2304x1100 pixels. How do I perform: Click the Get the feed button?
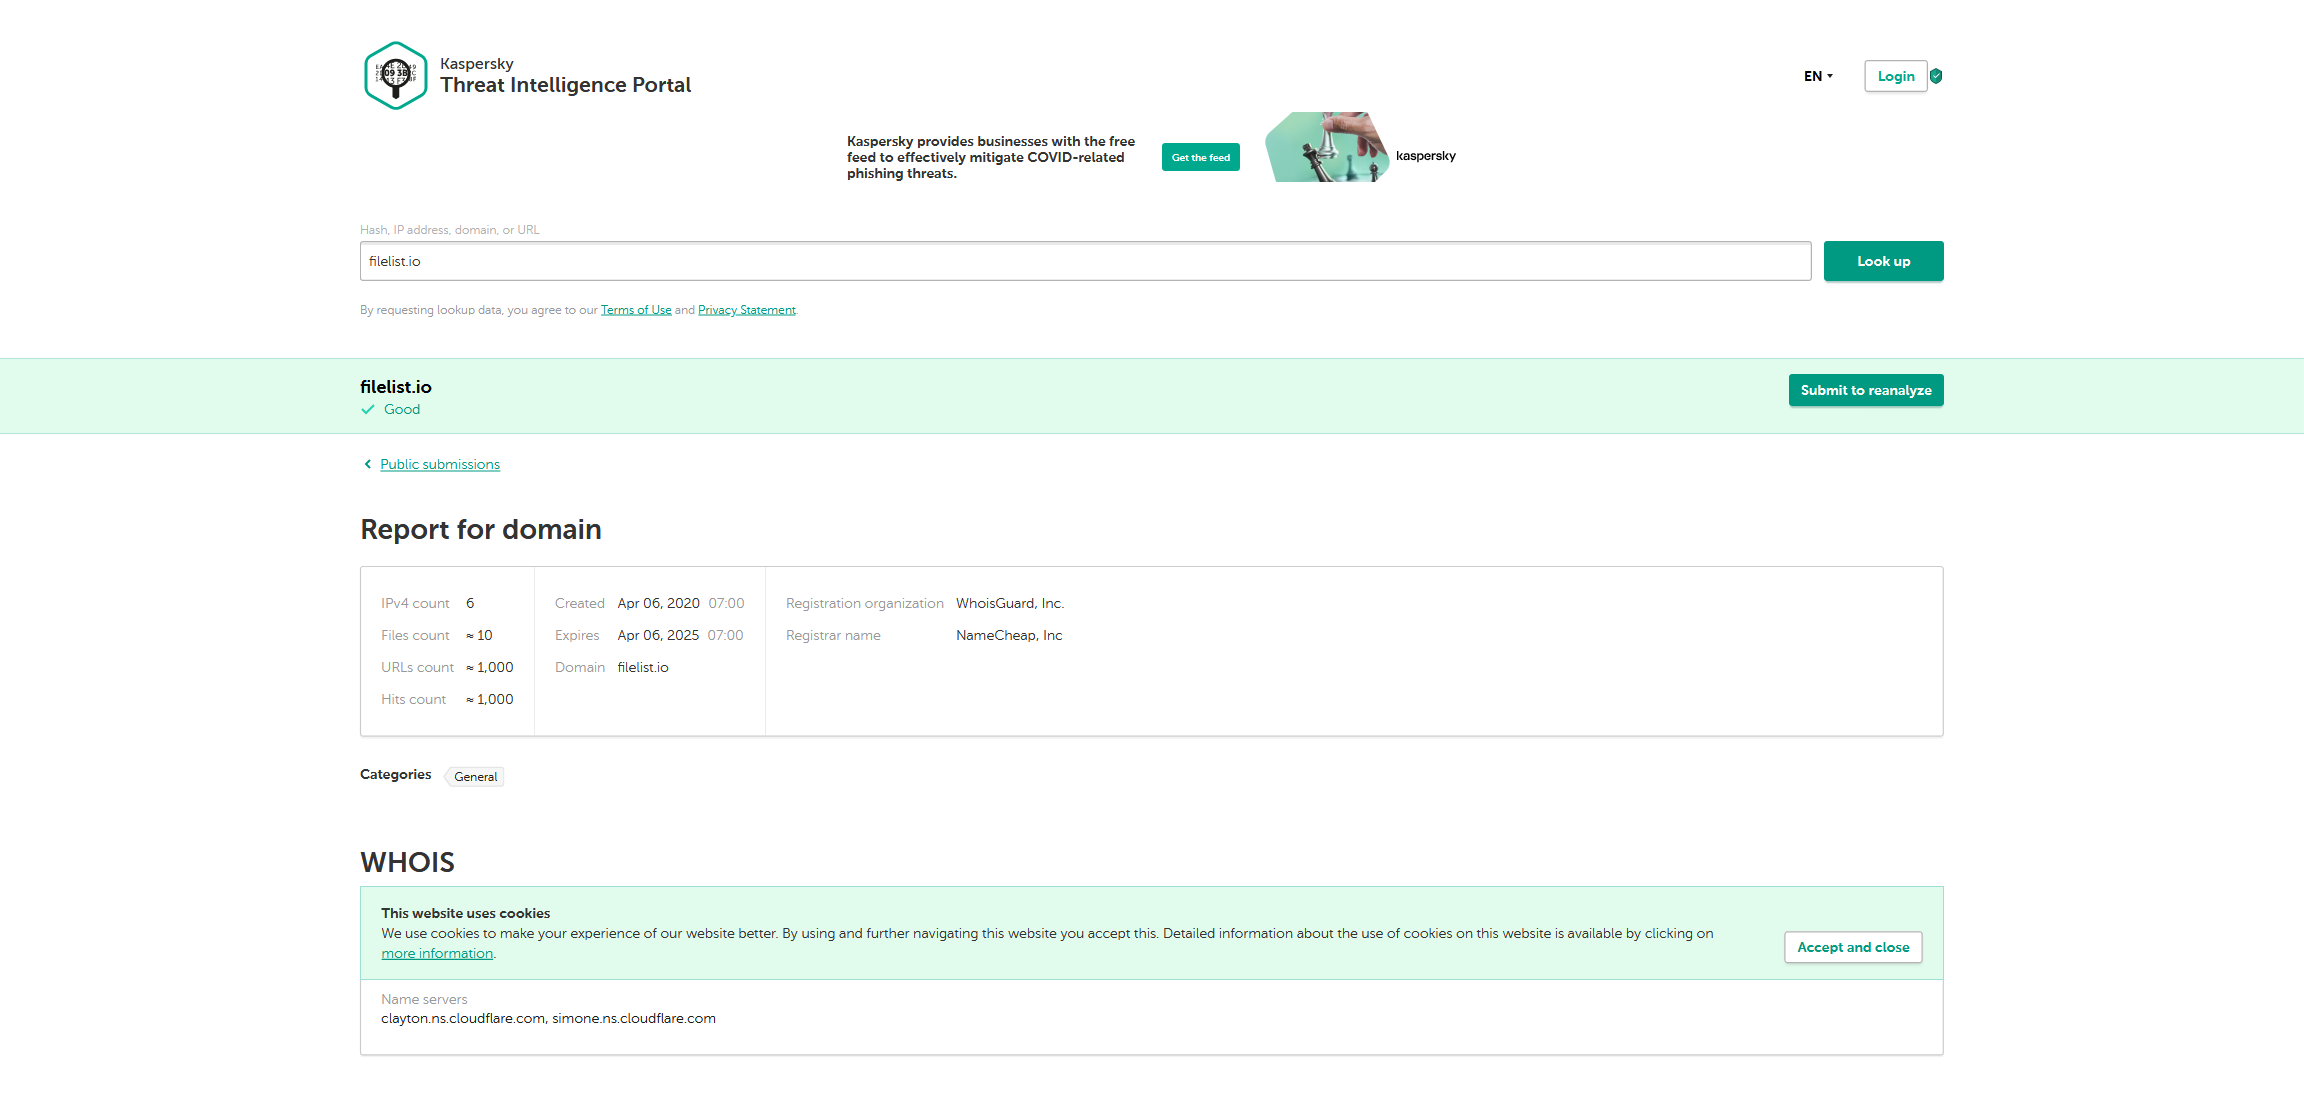point(1200,157)
